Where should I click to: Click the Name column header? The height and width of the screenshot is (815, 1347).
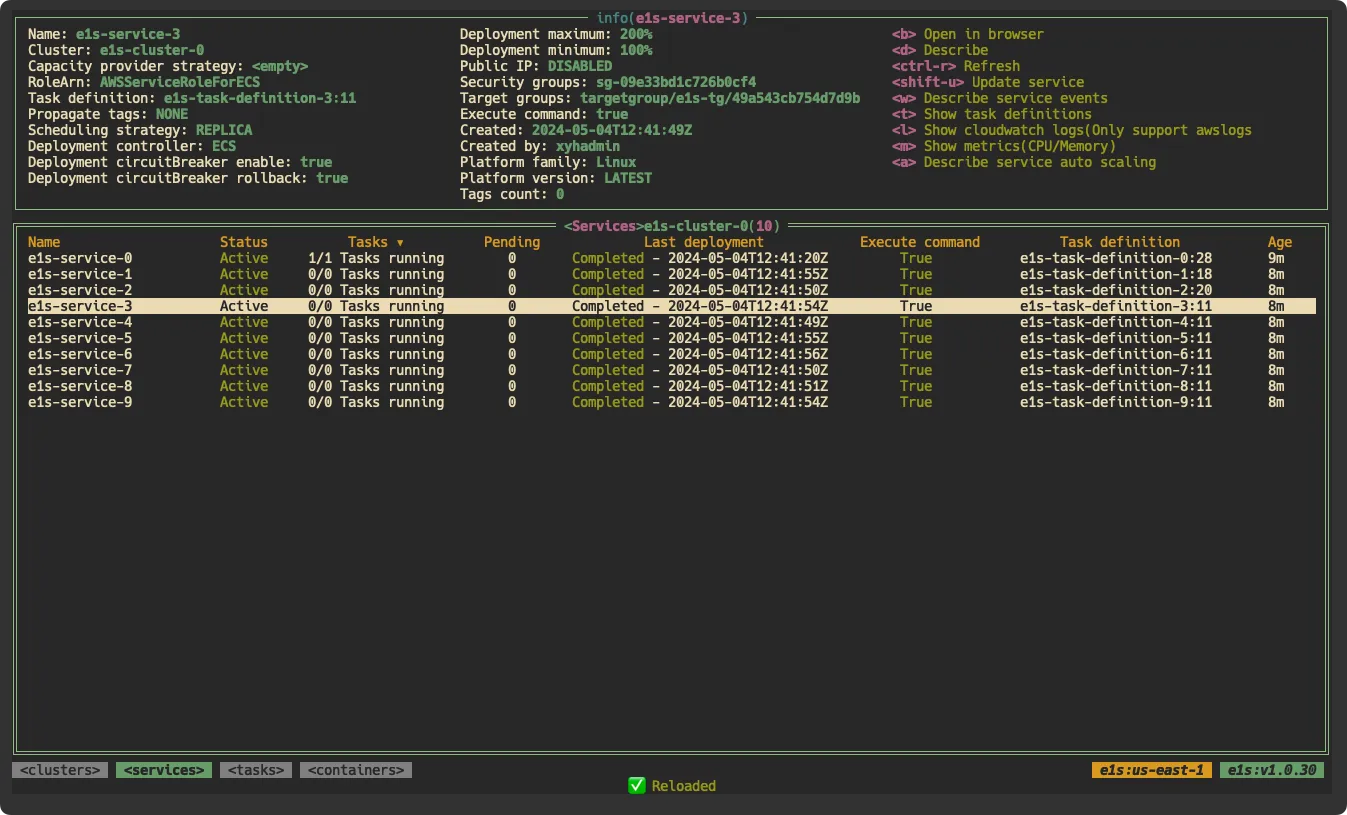click(44, 242)
